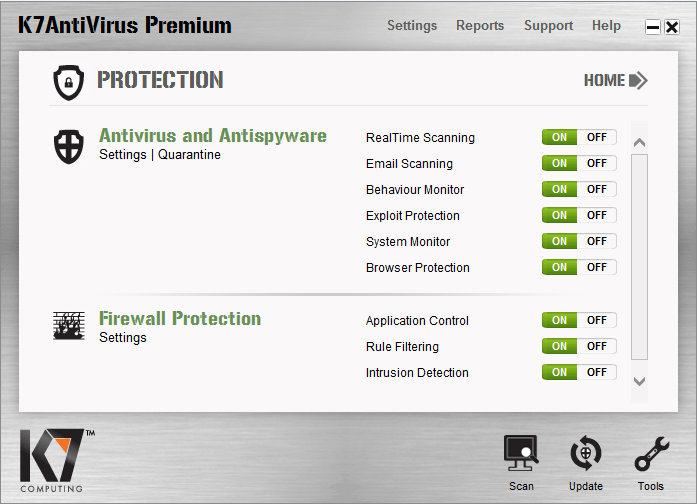The image size is (697, 504).
Task: Click the Protection lock shield icon
Action: pos(68,82)
